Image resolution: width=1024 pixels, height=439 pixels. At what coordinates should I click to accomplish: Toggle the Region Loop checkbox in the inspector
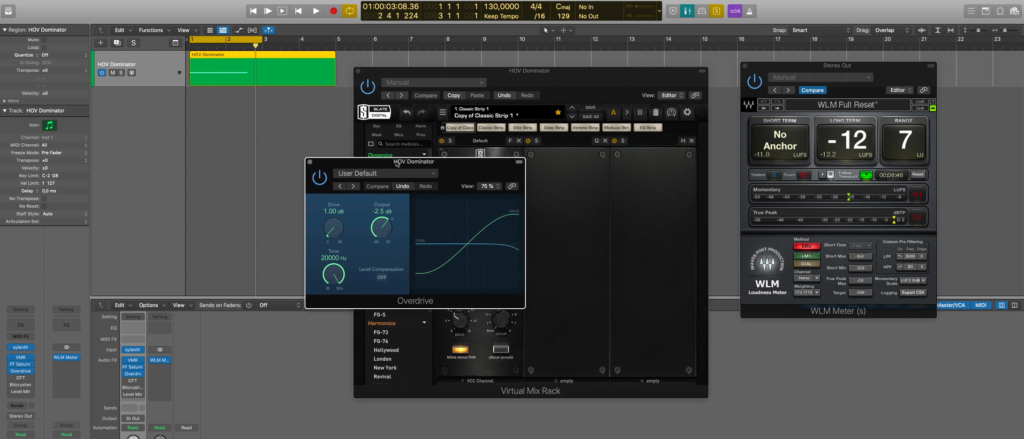click(44, 48)
